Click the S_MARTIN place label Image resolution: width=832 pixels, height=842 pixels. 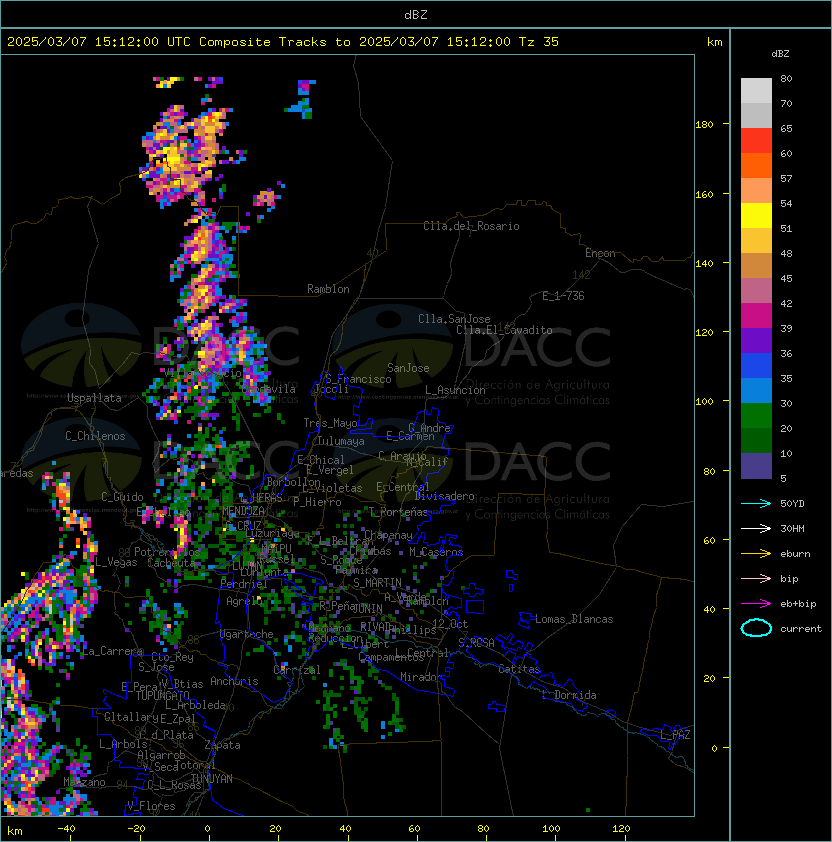coord(377,583)
